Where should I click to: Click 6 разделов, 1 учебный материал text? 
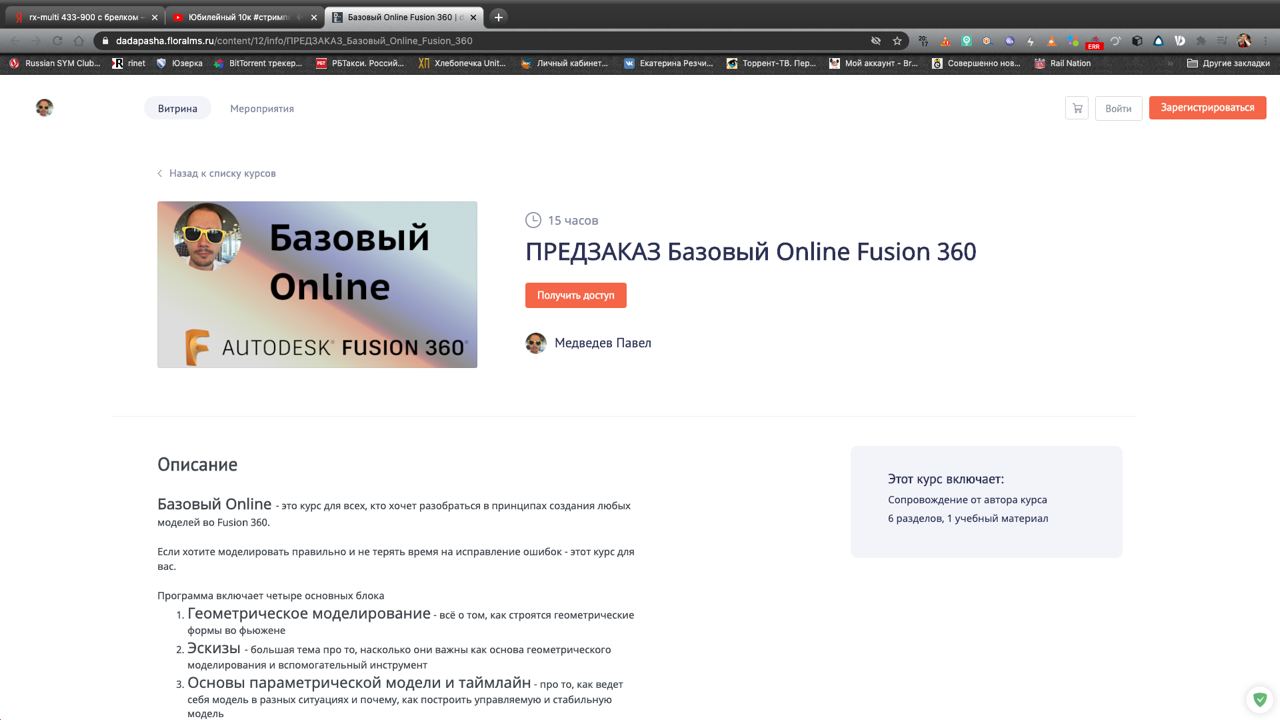pyautogui.click(x=968, y=518)
